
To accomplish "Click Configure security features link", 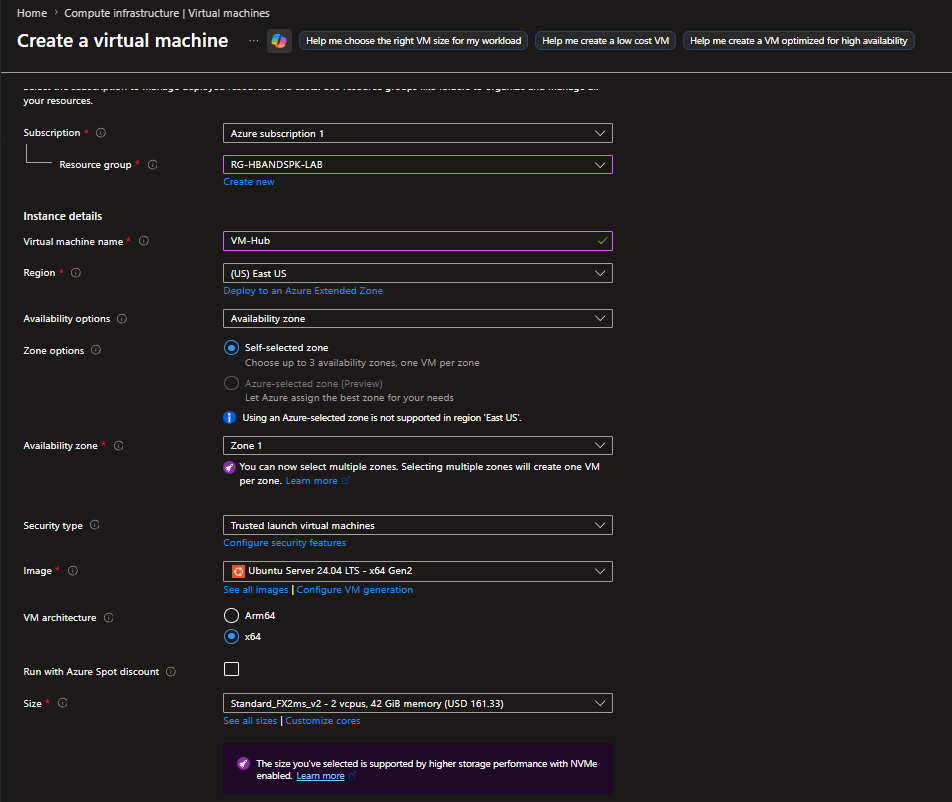I will [x=285, y=543].
